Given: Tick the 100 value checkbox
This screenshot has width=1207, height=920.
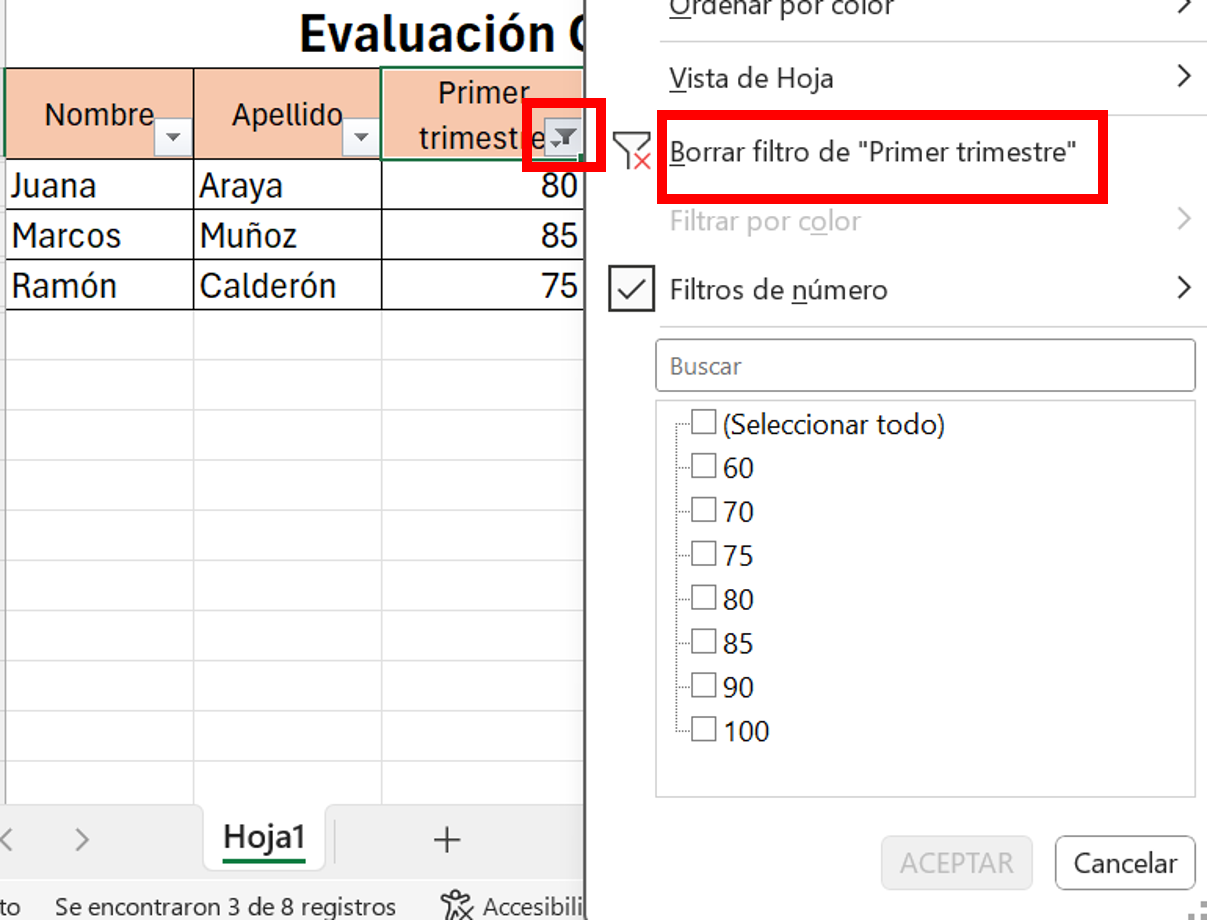Looking at the screenshot, I should [x=704, y=729].
